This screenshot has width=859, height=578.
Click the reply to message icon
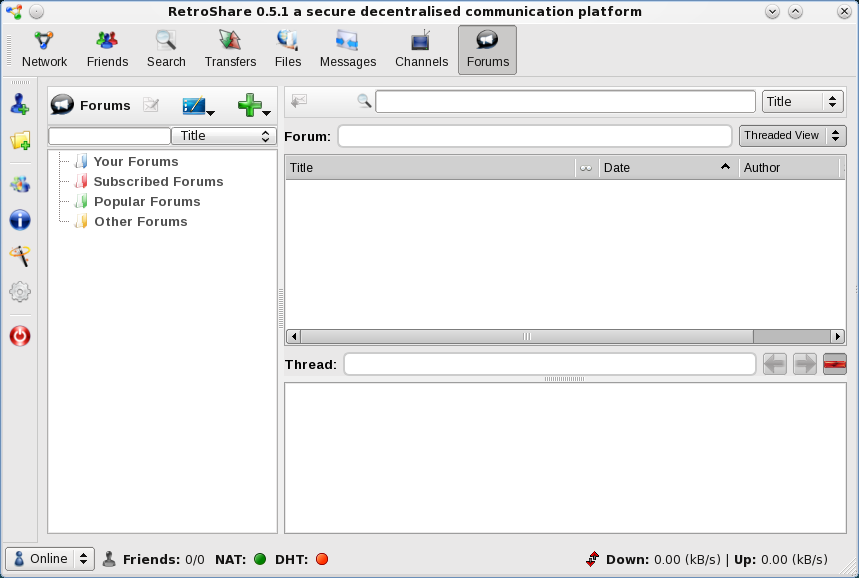299,101
